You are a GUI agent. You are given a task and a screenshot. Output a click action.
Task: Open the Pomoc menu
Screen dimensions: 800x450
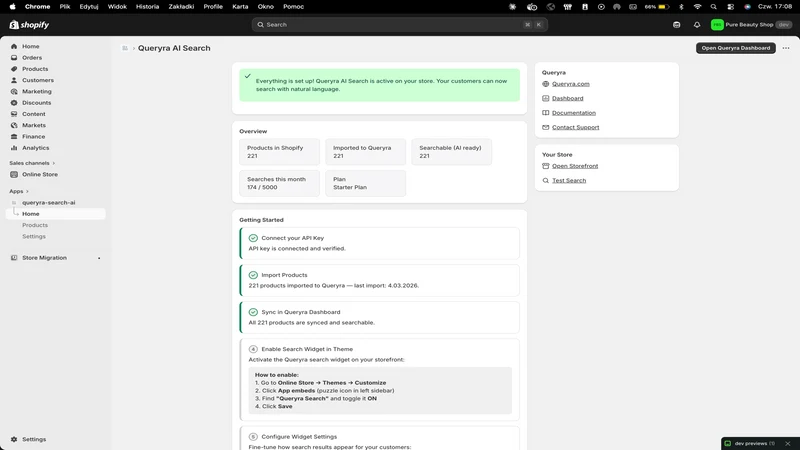(x=293, y=7)
